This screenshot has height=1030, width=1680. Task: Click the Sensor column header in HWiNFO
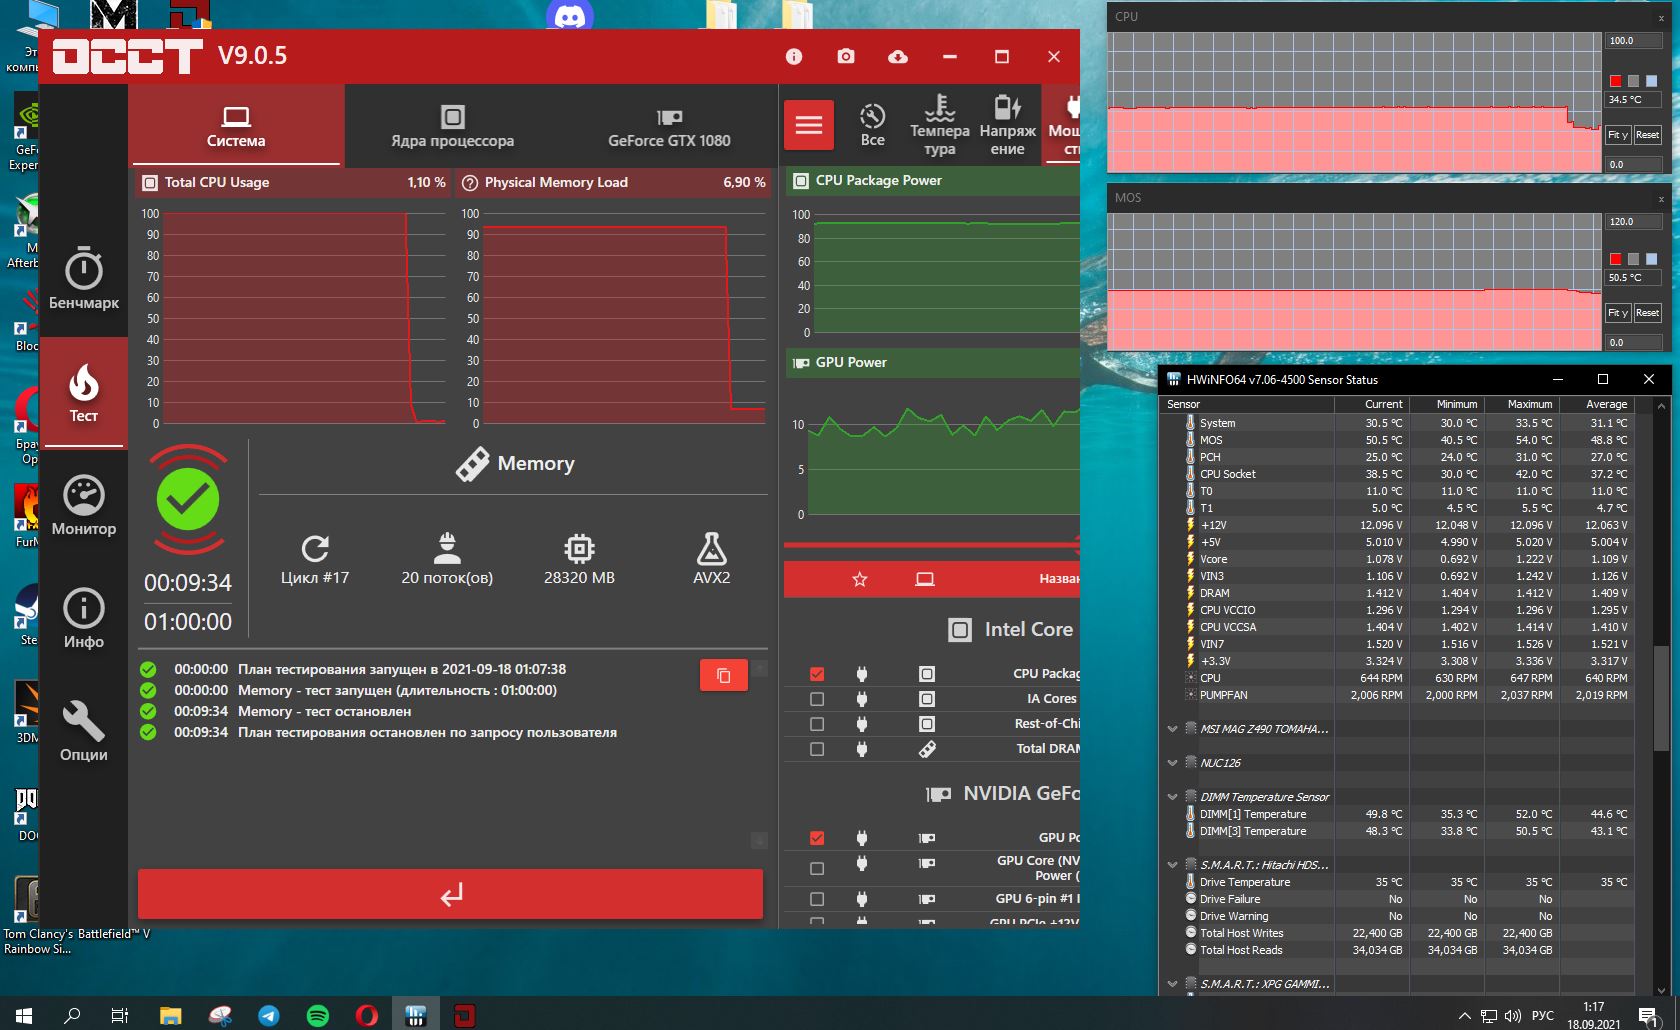[1247, 404]
